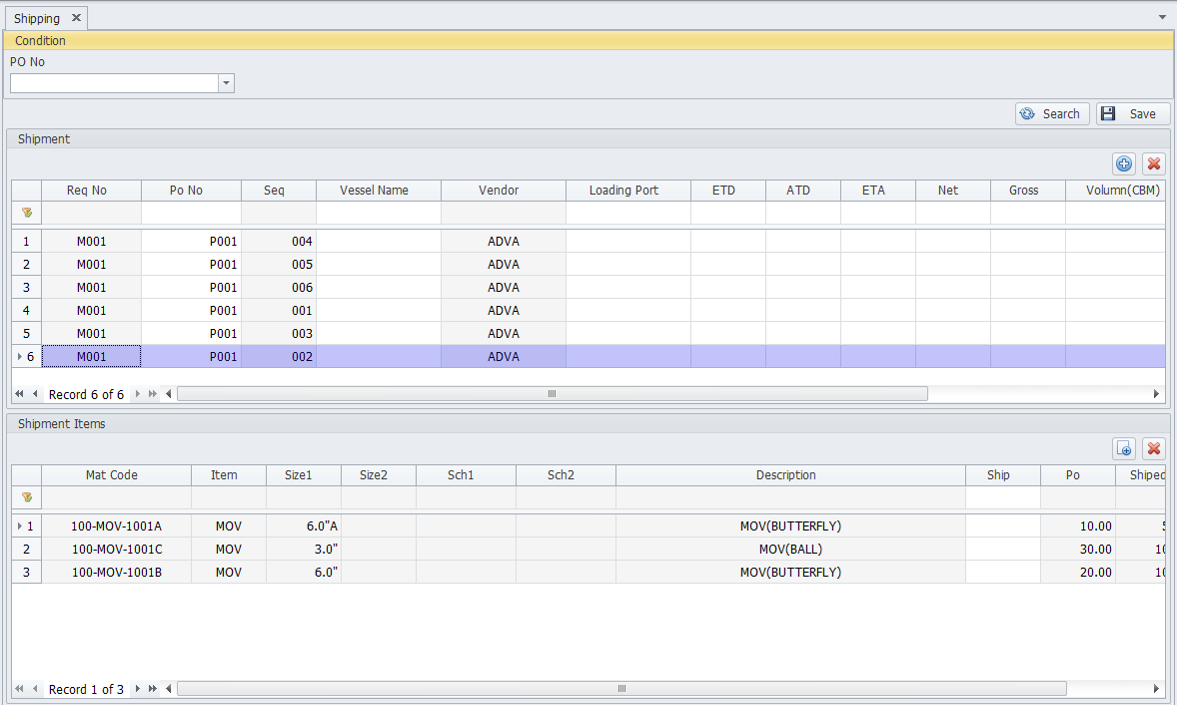Viewport: 1177px width, 705px height.
Task: Go to last record in Shipment Items navigator
Action: [153, 689]
